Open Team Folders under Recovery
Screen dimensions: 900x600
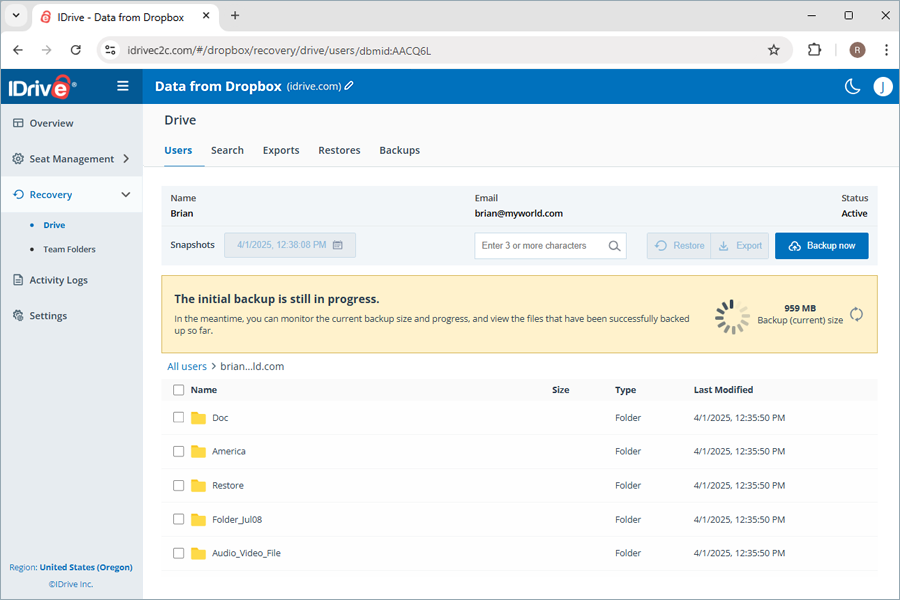69,249
